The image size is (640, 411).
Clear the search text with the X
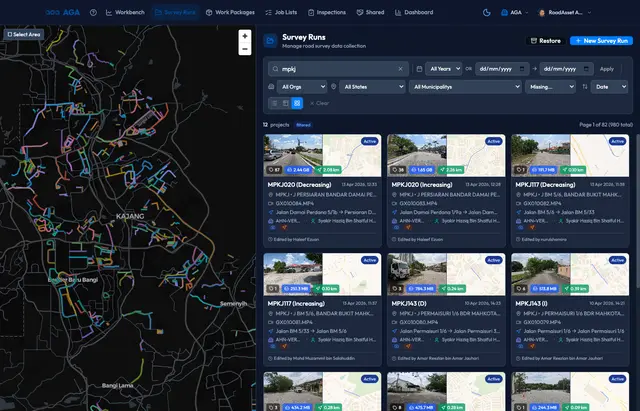[x=400, y=69]
